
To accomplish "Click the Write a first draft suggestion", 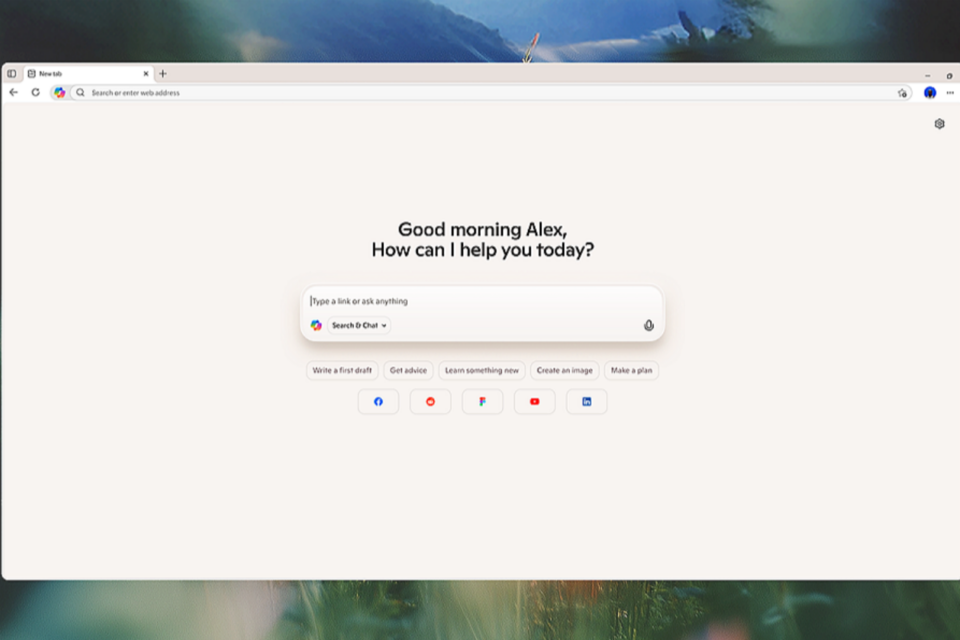I will point(342,370).
